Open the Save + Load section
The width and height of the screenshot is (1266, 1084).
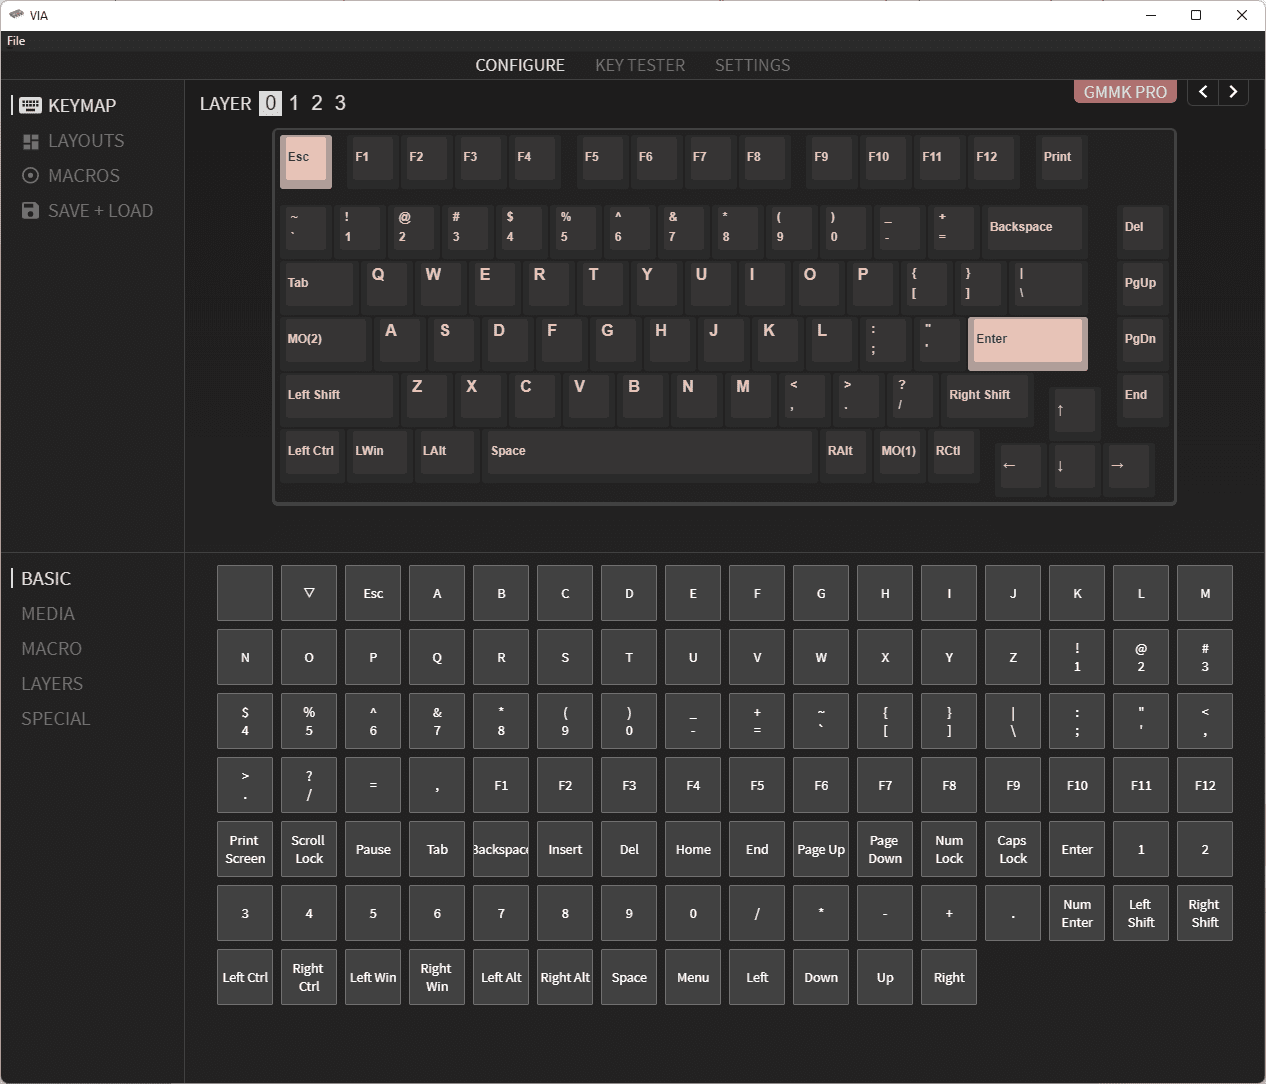point(88,211)
